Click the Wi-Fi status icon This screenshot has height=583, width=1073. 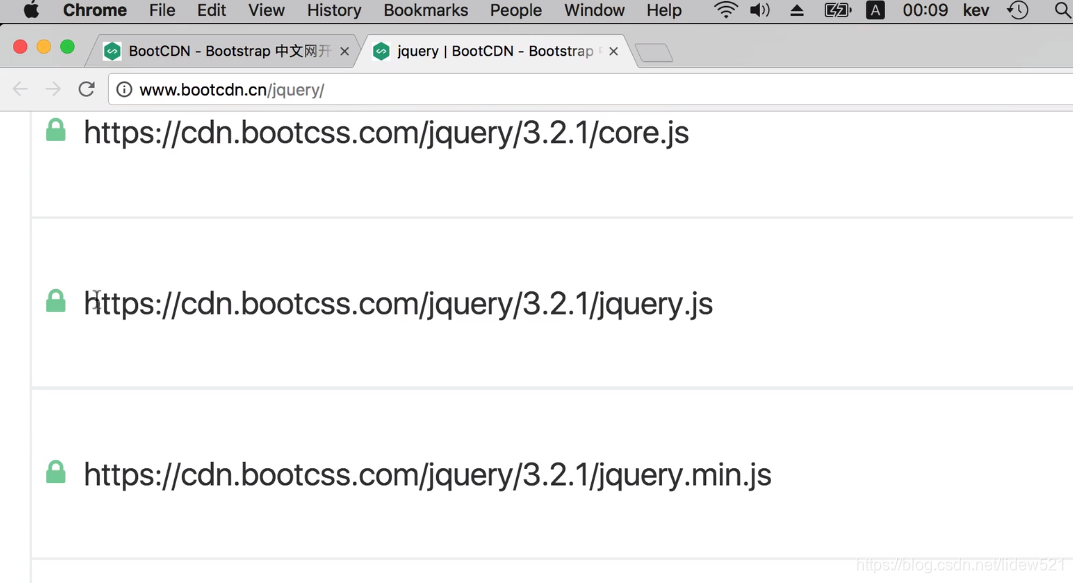pyautogui.click(x=725, y=10)
